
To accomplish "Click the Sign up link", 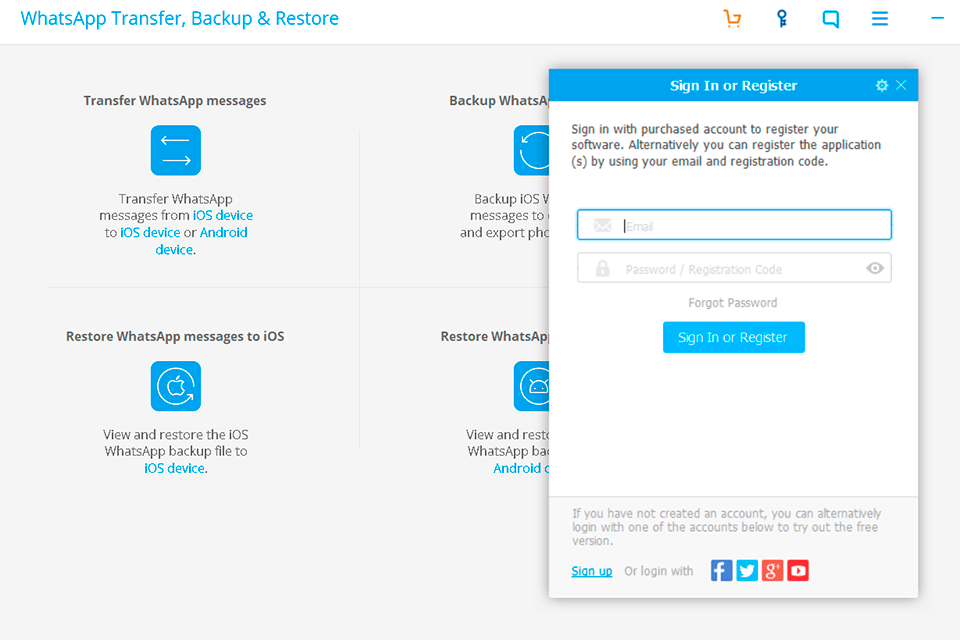I will click(x=591, y=570).
